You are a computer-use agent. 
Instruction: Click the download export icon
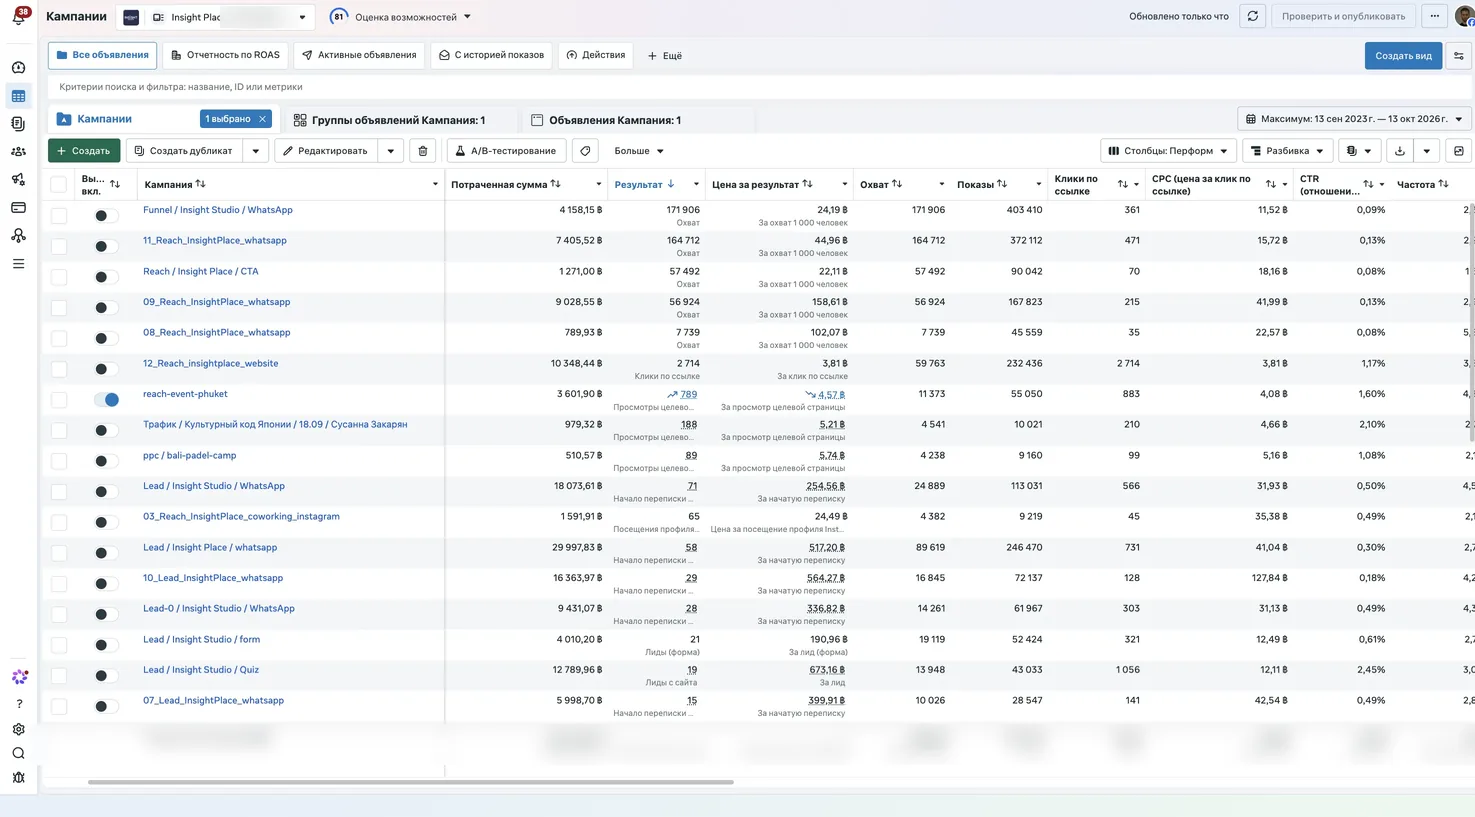pyautogui.click(x=1399, y=151)
